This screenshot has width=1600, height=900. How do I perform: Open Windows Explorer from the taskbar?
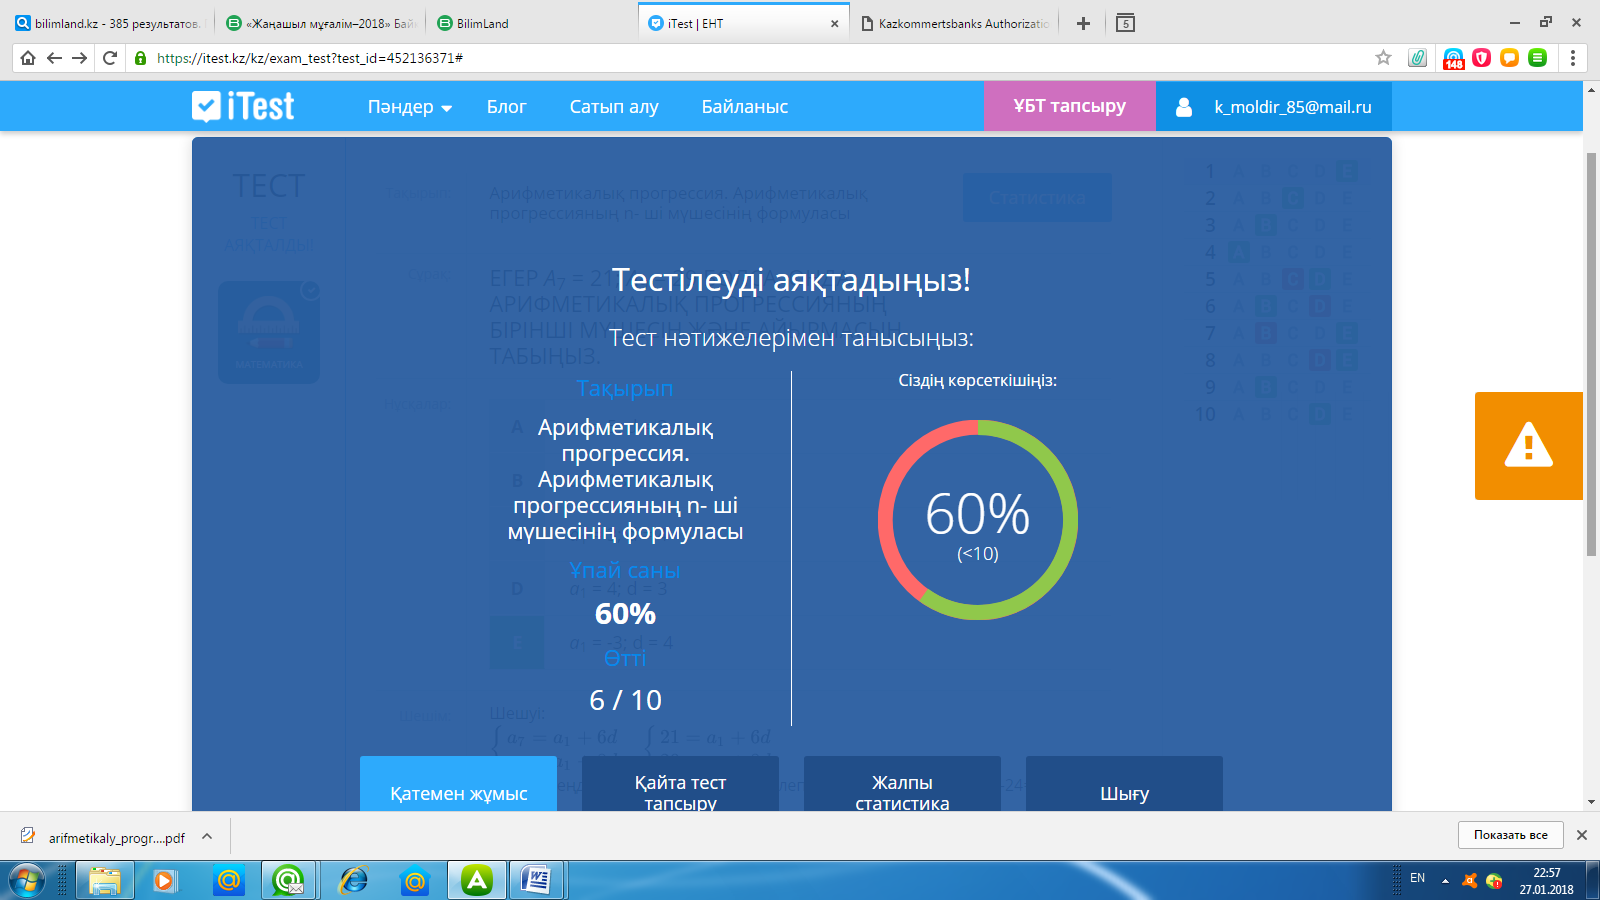[105, 881]
